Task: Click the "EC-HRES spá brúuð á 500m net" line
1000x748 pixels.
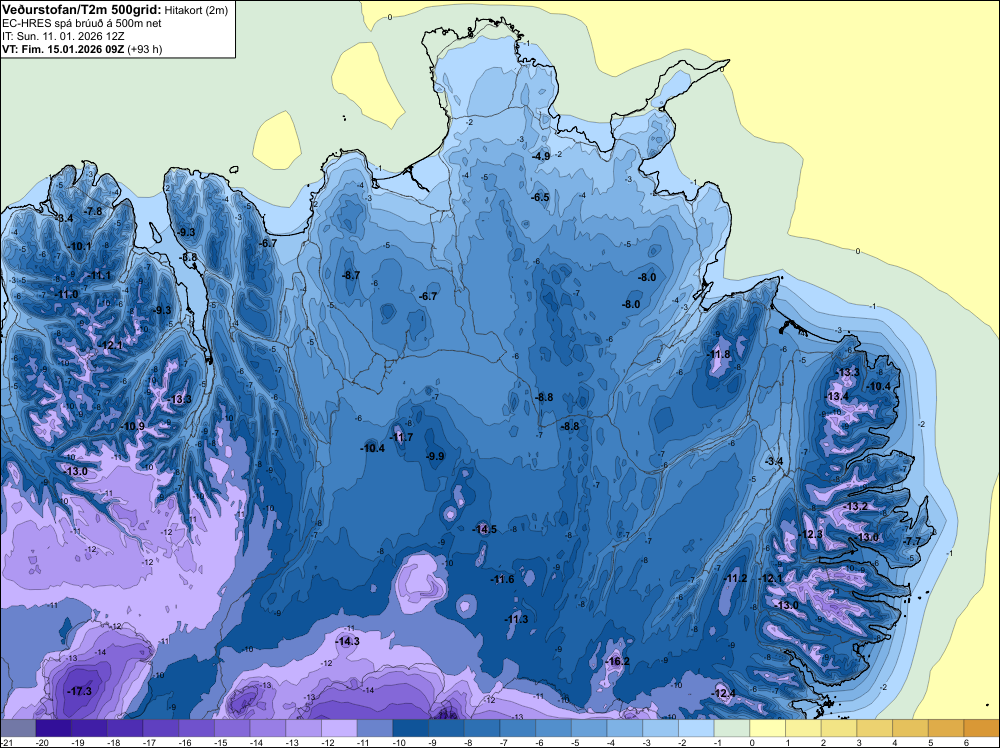Action: [82, 24]
